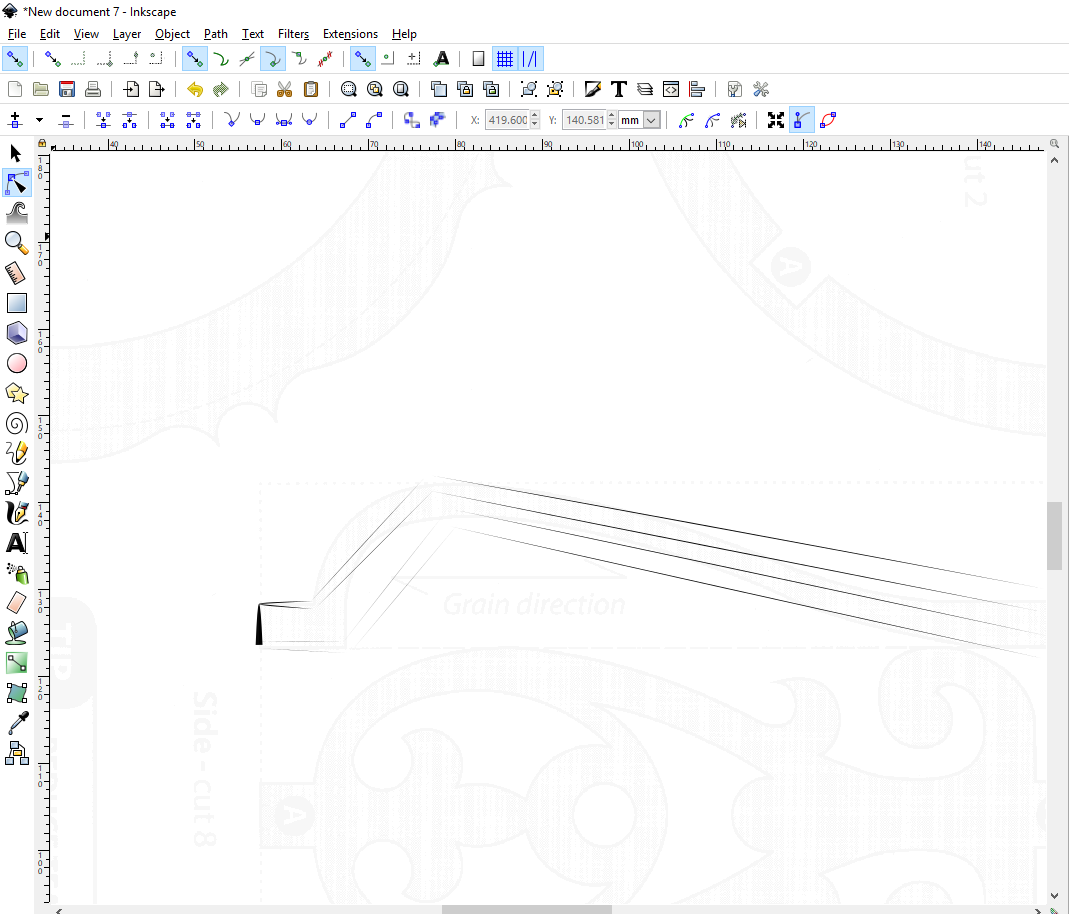Open the zoom menu at ruler corner
Image resolution: width=1069 pixels, height=914 pixels.
pyautogui.click(x=1054, y=144)
